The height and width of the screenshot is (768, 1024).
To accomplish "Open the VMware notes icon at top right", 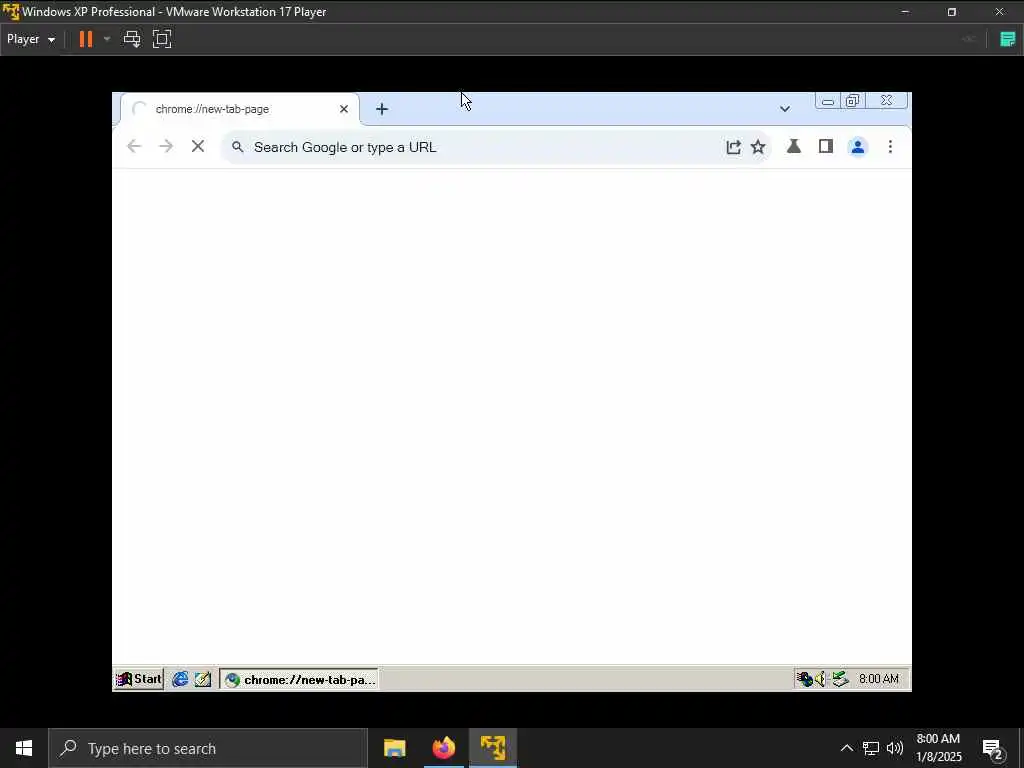I will [1008, 39].
